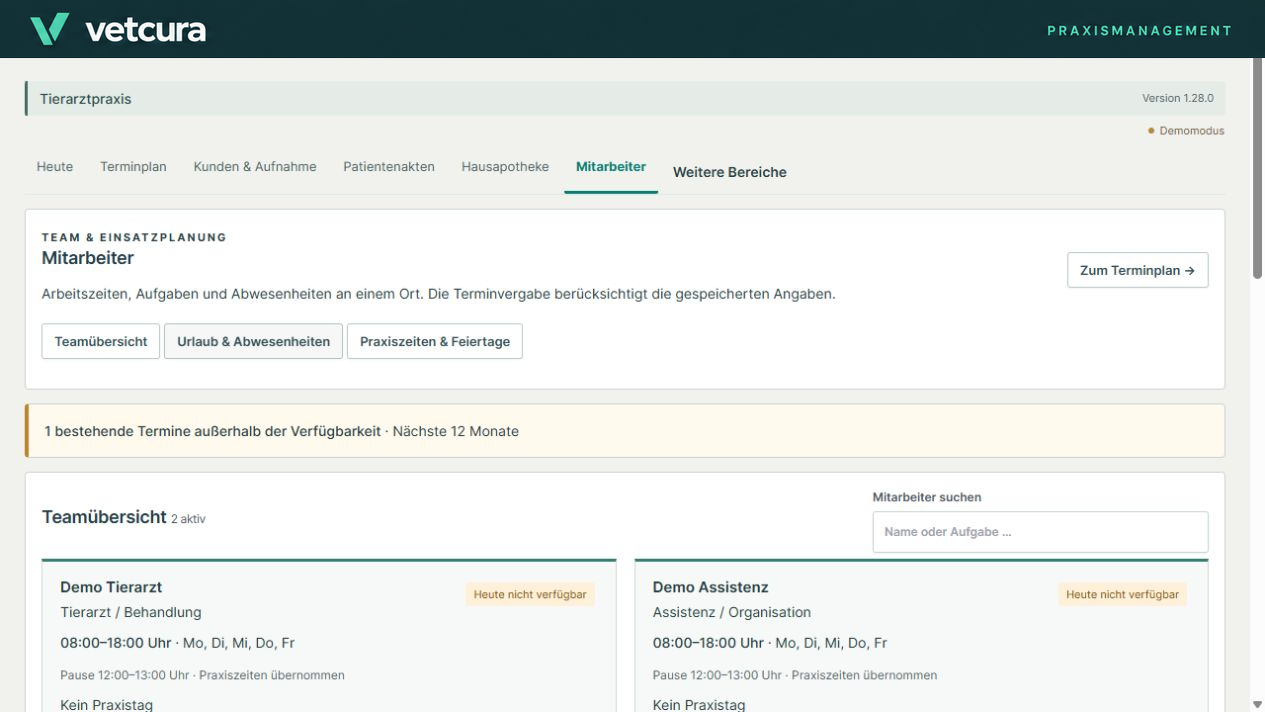This screenshot has width=1265, height=712.
Task: Click the Tierarztpraxis header title
Action: [x=86, y=99]
